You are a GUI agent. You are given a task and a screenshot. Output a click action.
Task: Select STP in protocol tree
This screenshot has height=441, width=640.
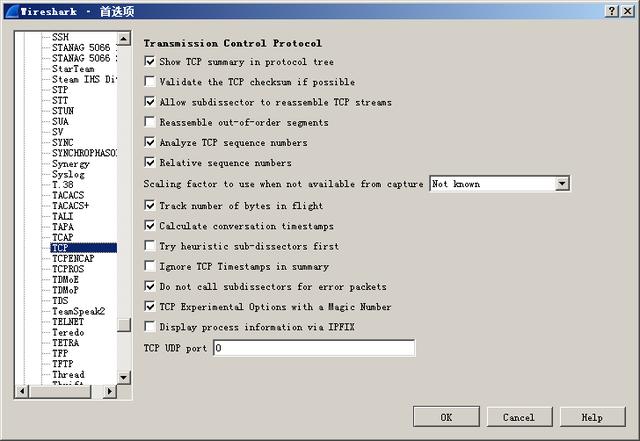coord(60,90)
